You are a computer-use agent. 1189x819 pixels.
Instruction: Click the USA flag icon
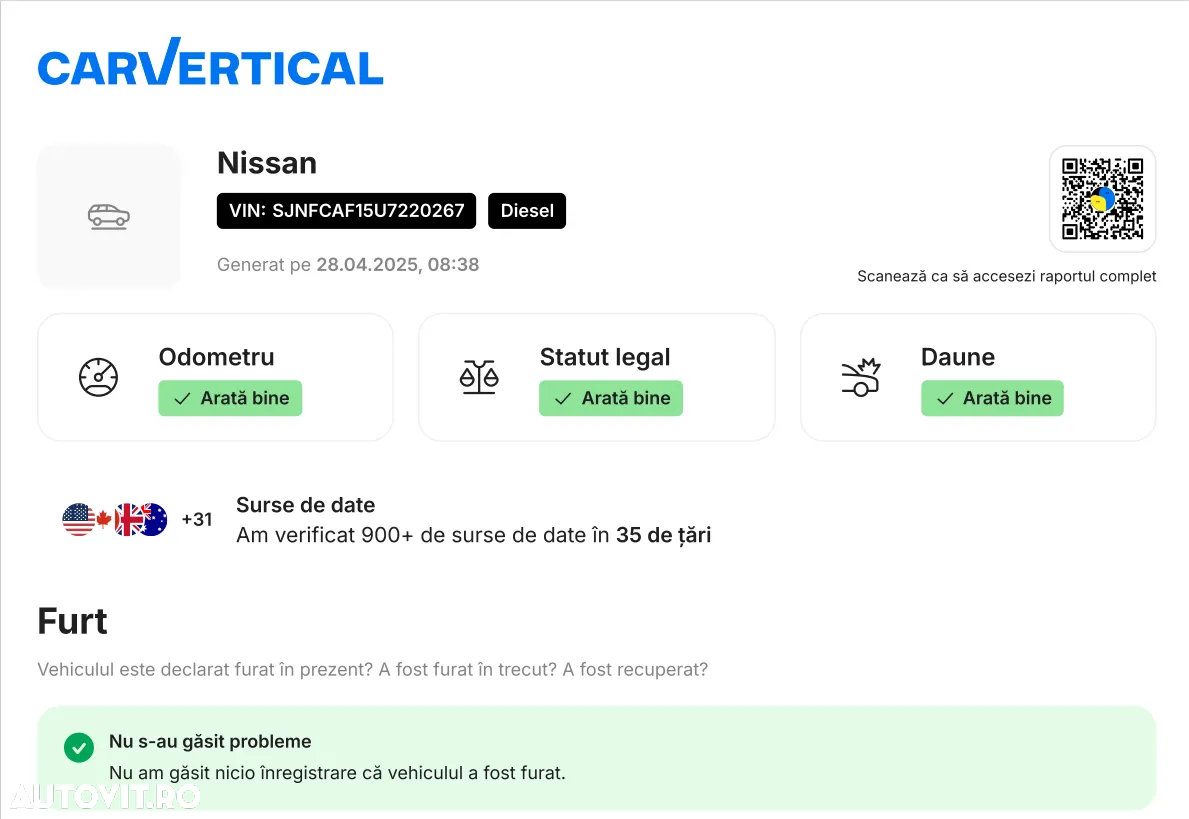click(x=78, y=520)
